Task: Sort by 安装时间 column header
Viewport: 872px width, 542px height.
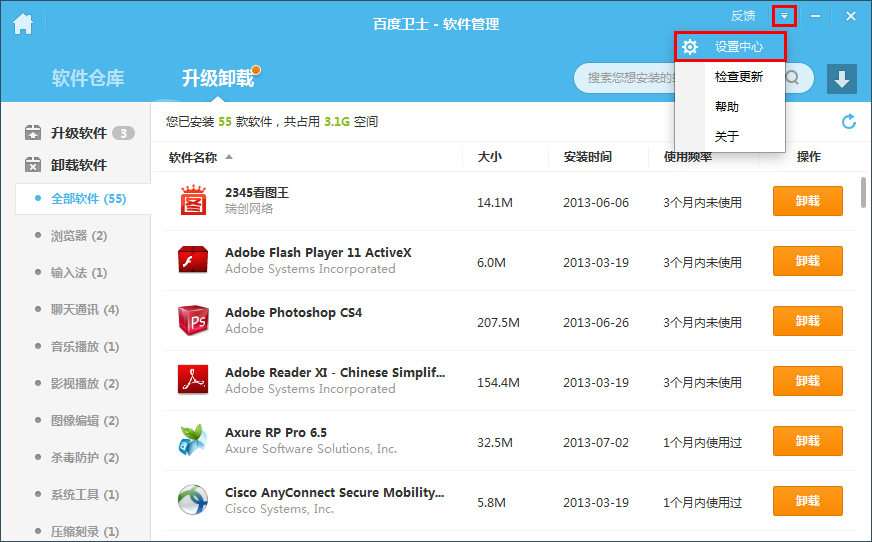Action: (x=587, y=157)
